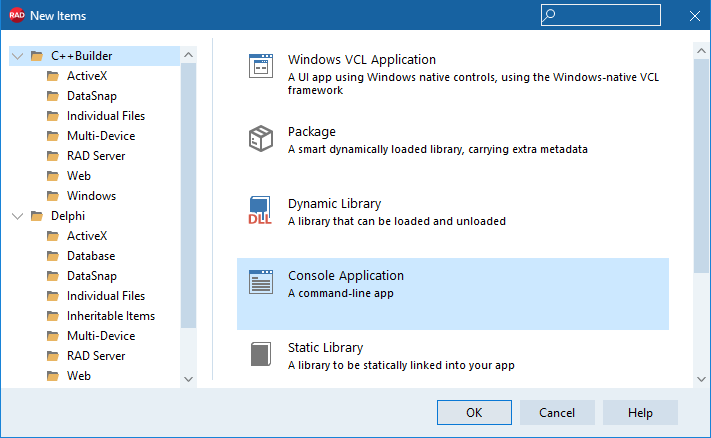Image resolution: width=711 pixels, height=438 pixels.
Task: Click the folder icon beside Database
Action: point(53,256)
